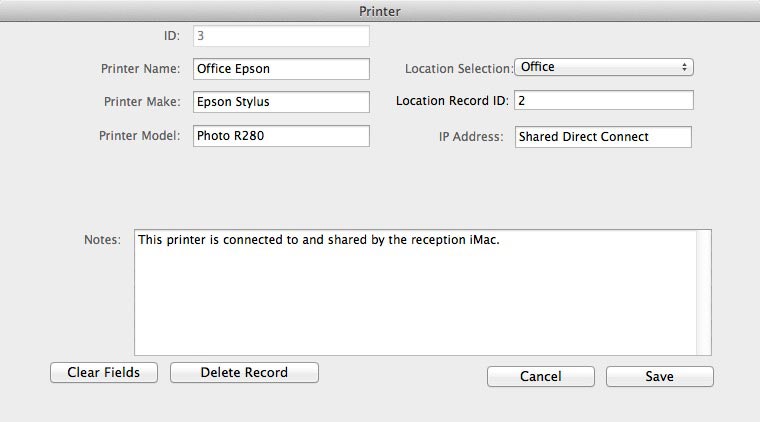This screenshot has width=760, height=422.
Task: Click the "Printer Model:" label
Action: coord(137,136)
